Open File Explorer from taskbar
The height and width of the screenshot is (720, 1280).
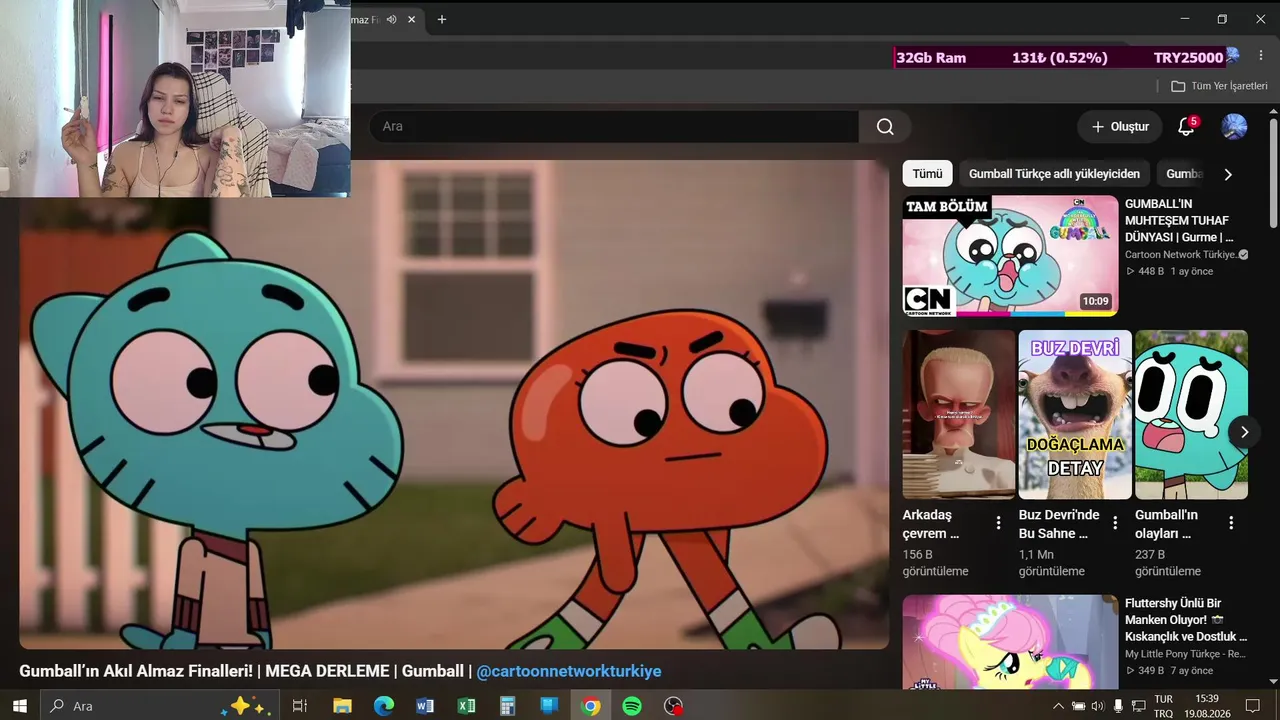pyautogui.click(x=342, y=706)
